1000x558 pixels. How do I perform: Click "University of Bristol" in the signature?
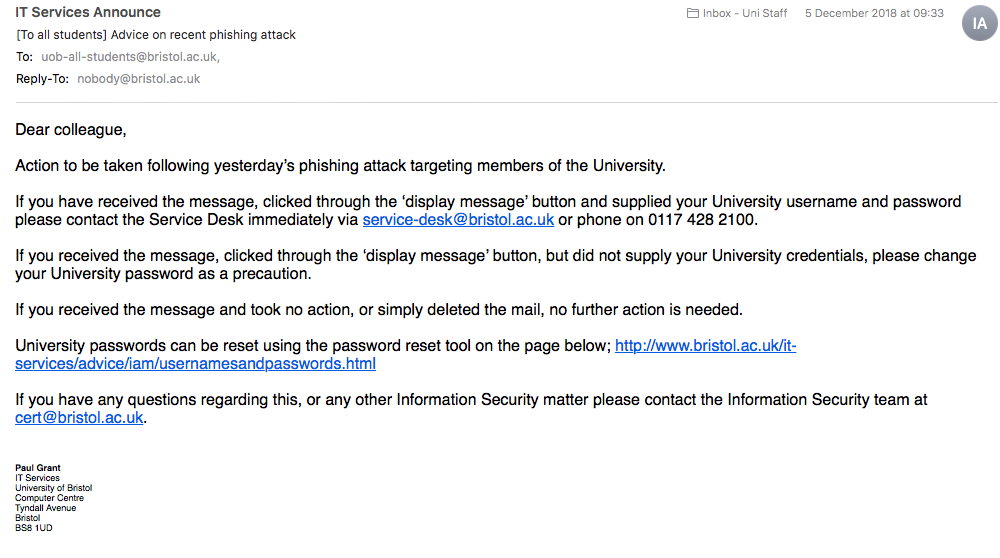pyautogui.click(x=53, y=488)
